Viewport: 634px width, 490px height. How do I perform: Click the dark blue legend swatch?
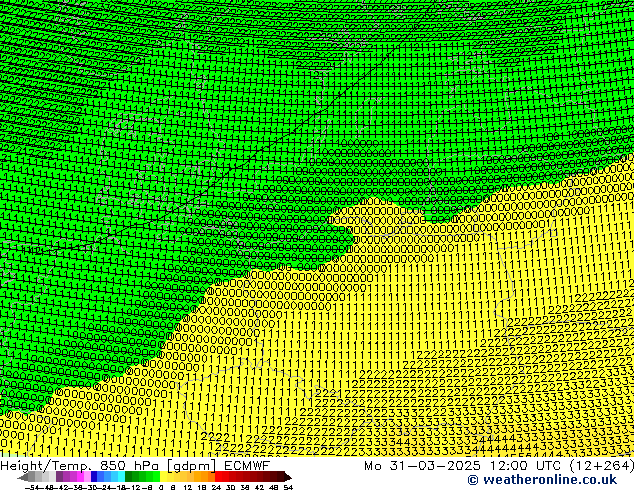(94, 476)
